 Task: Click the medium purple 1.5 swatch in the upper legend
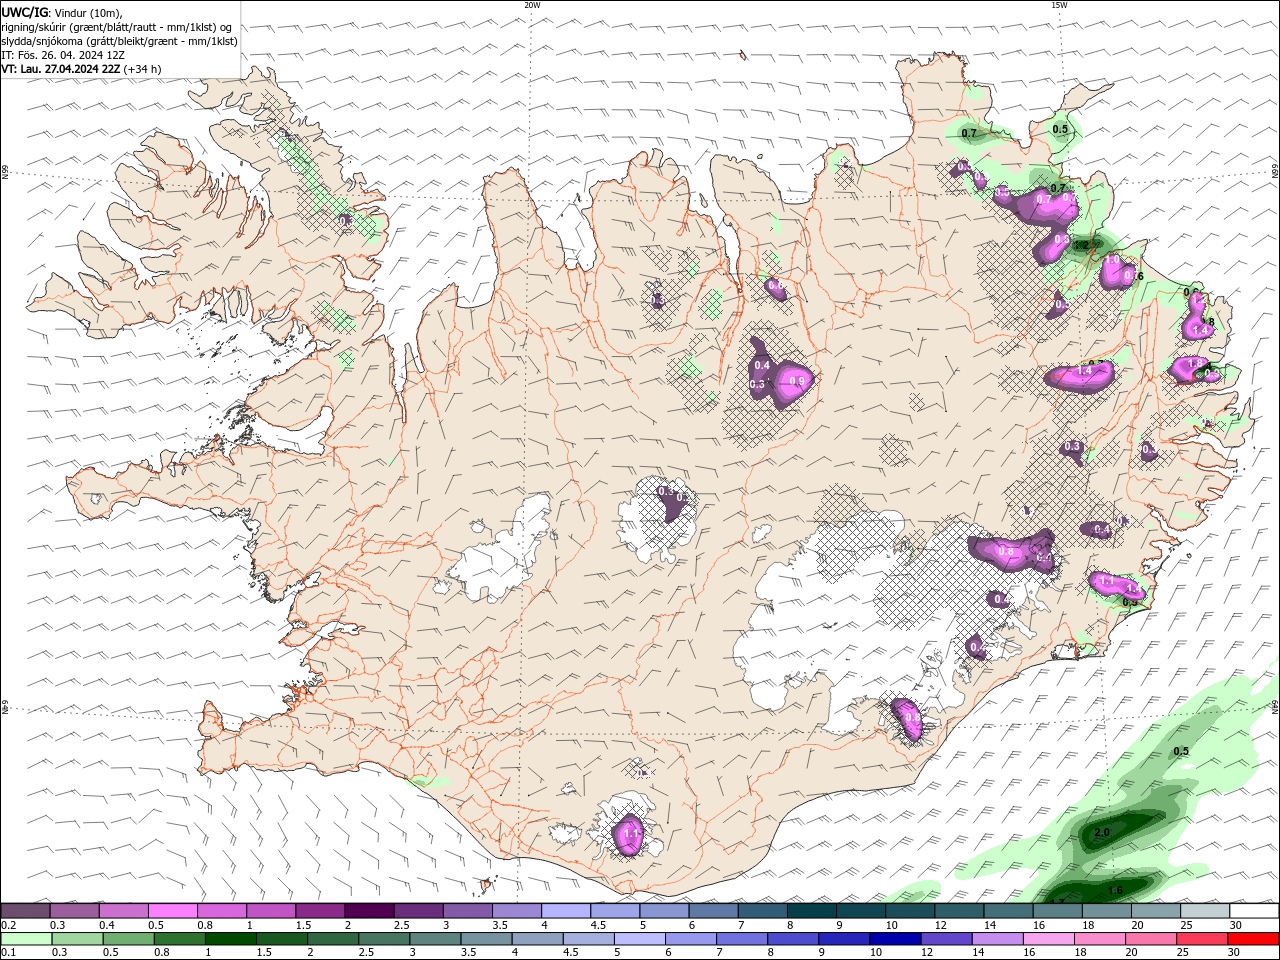[320, 911]
